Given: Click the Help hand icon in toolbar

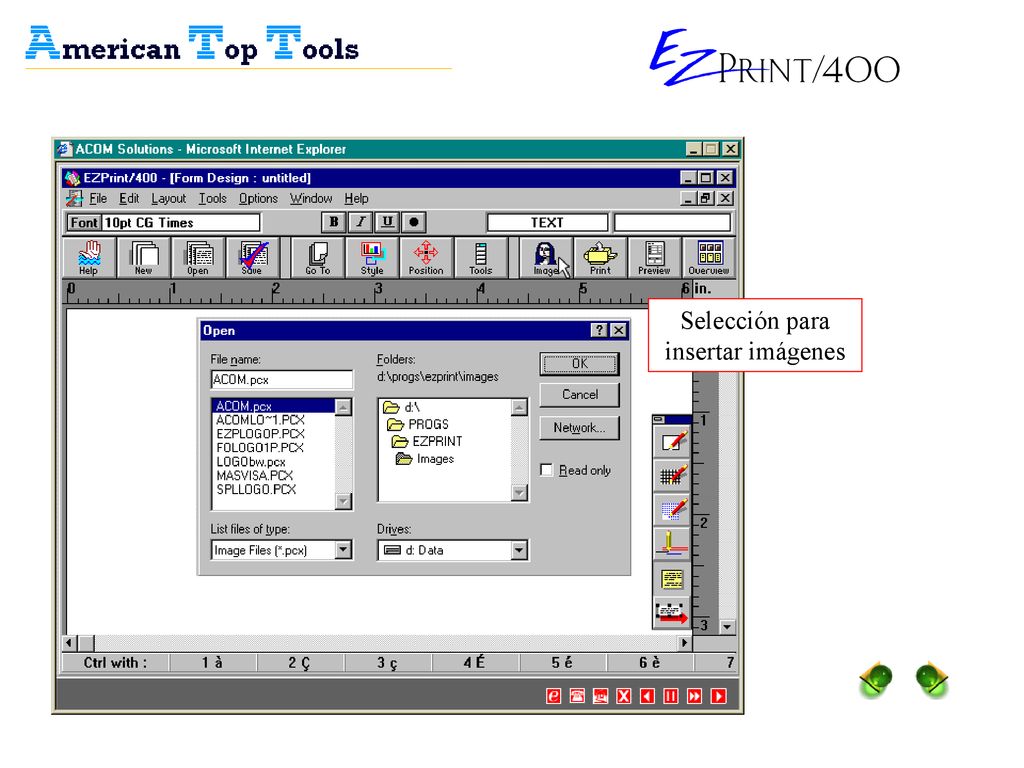Looking at the screenshot, I should [89, 257].
